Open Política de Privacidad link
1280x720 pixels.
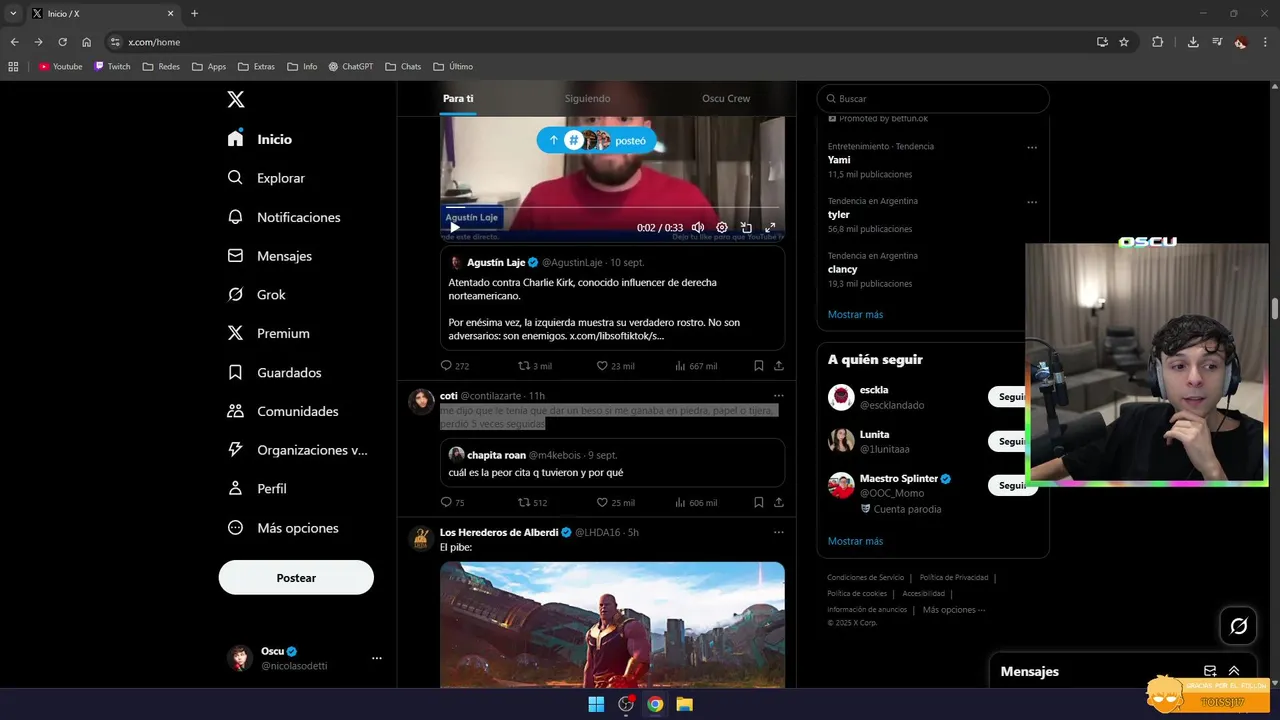tap(954, 577)
